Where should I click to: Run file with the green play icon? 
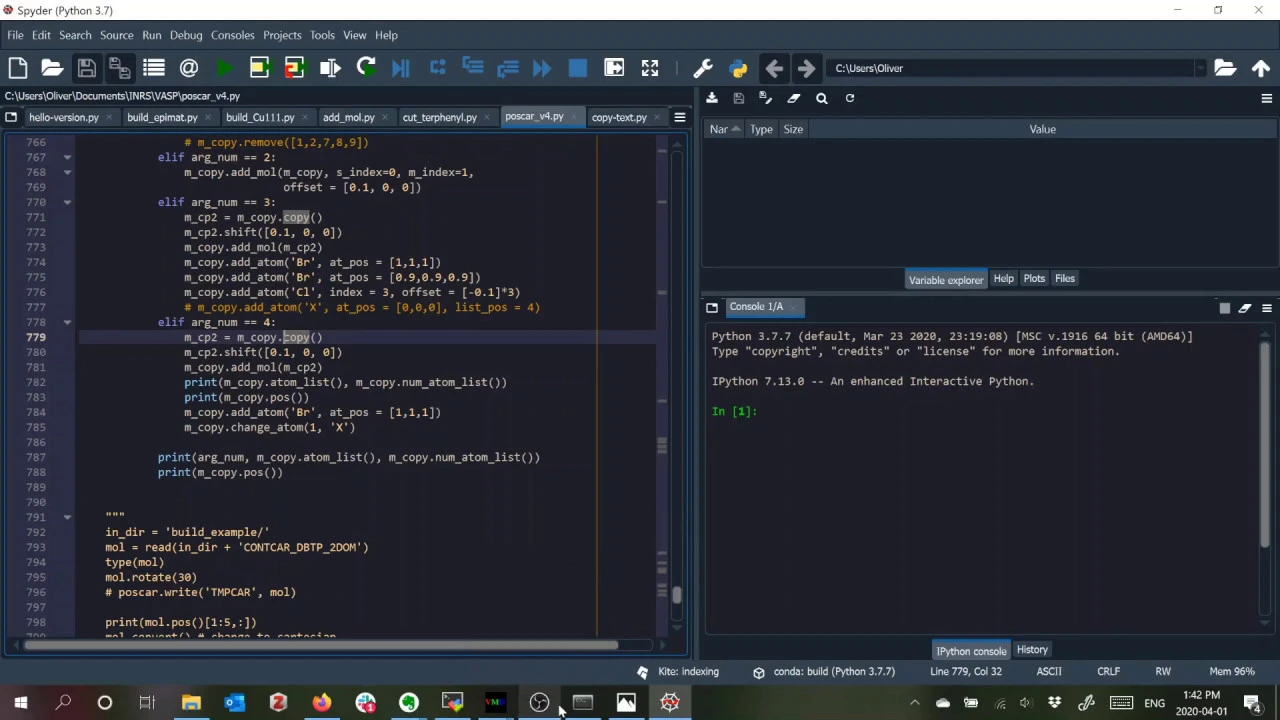(x=224, y=68)
